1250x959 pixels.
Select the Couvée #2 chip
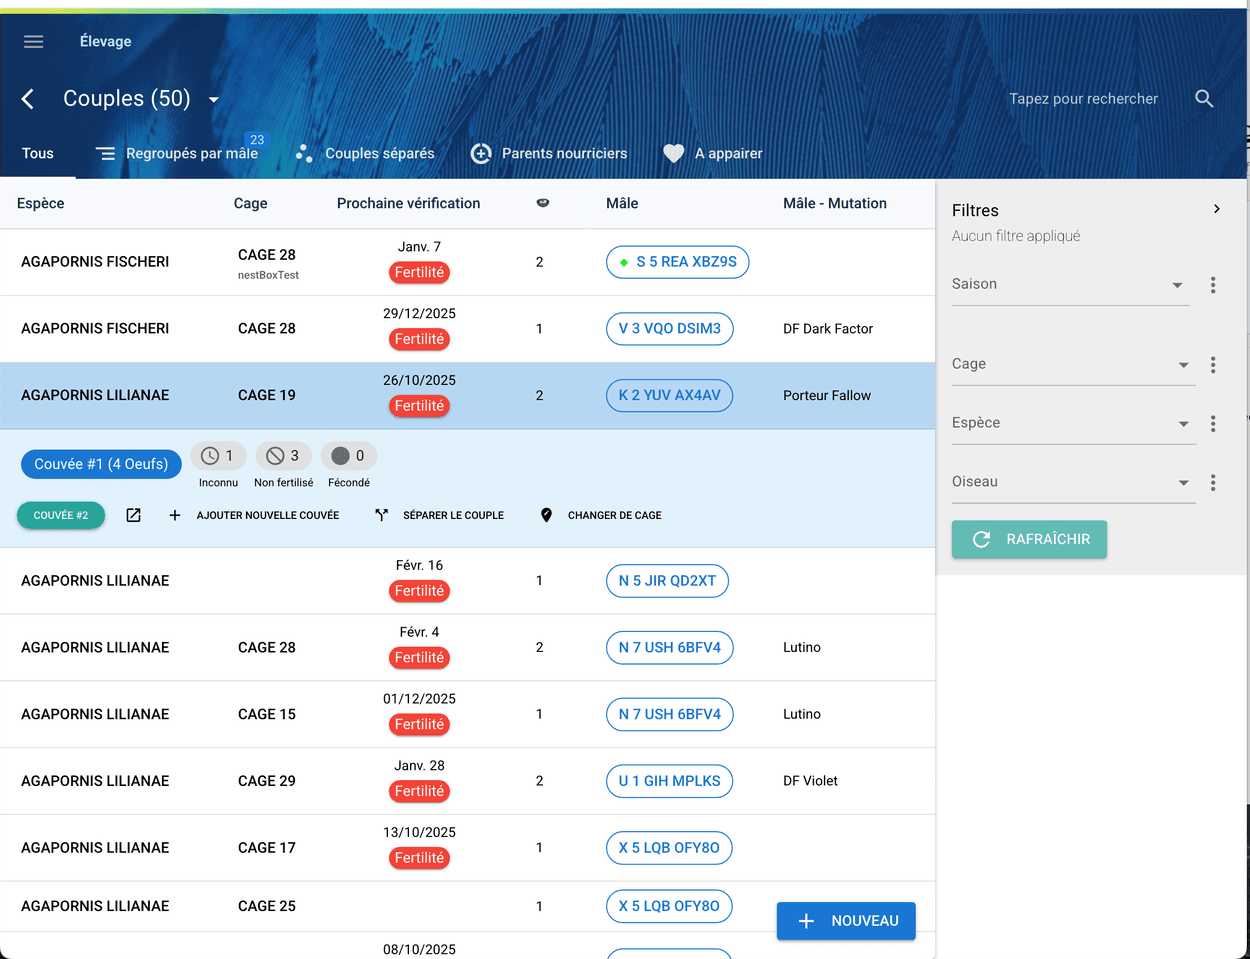click(61, 515)
